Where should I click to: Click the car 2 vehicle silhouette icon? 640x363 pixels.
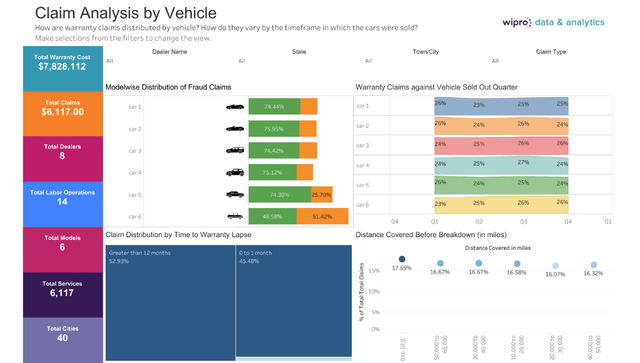click(235, 129)
